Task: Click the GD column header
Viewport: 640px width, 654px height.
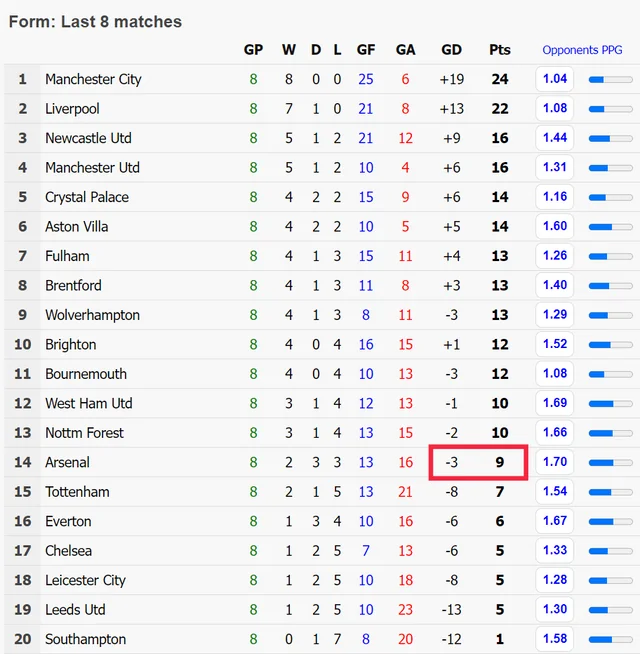Action: 451,50
